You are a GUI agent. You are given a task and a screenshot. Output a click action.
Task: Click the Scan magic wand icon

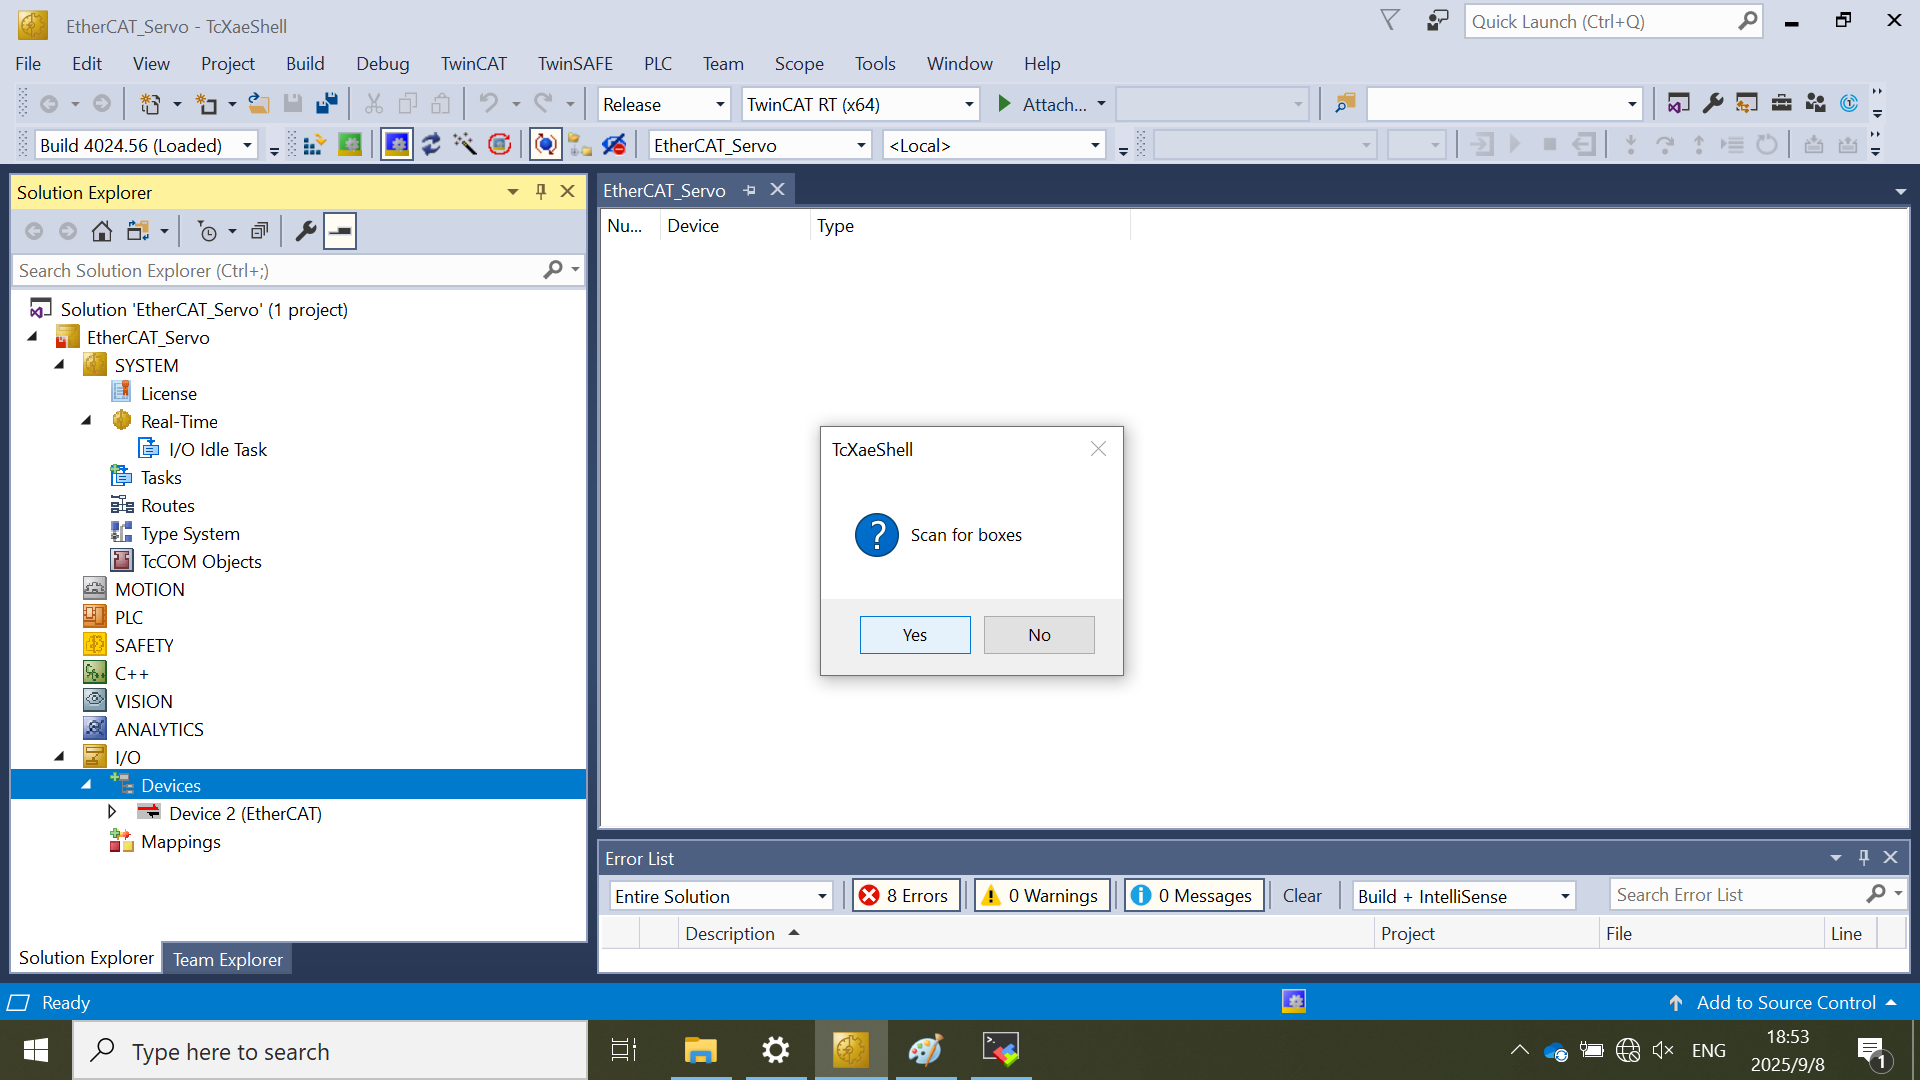465,145
